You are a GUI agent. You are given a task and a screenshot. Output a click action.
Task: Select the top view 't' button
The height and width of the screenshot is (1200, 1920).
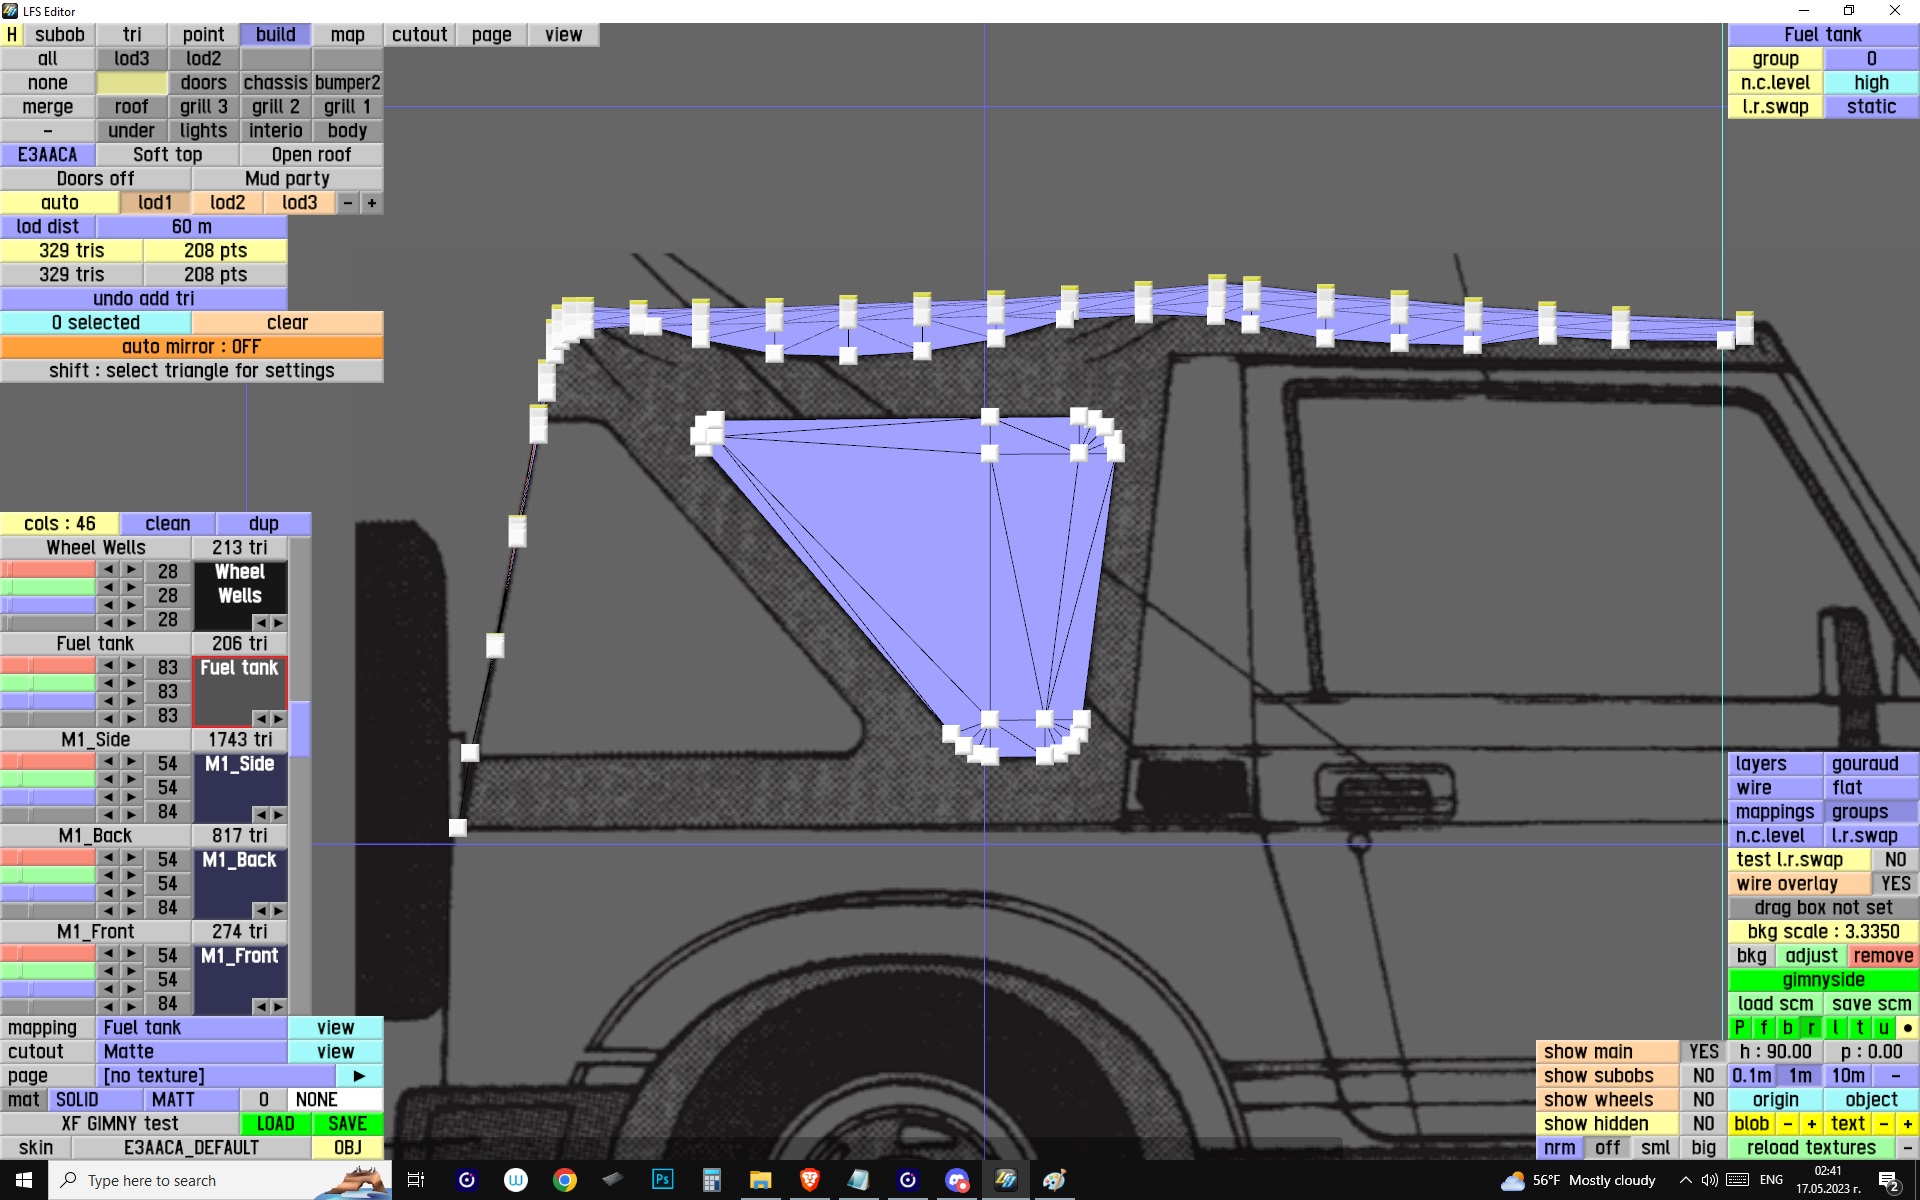click(1859, 1027)
